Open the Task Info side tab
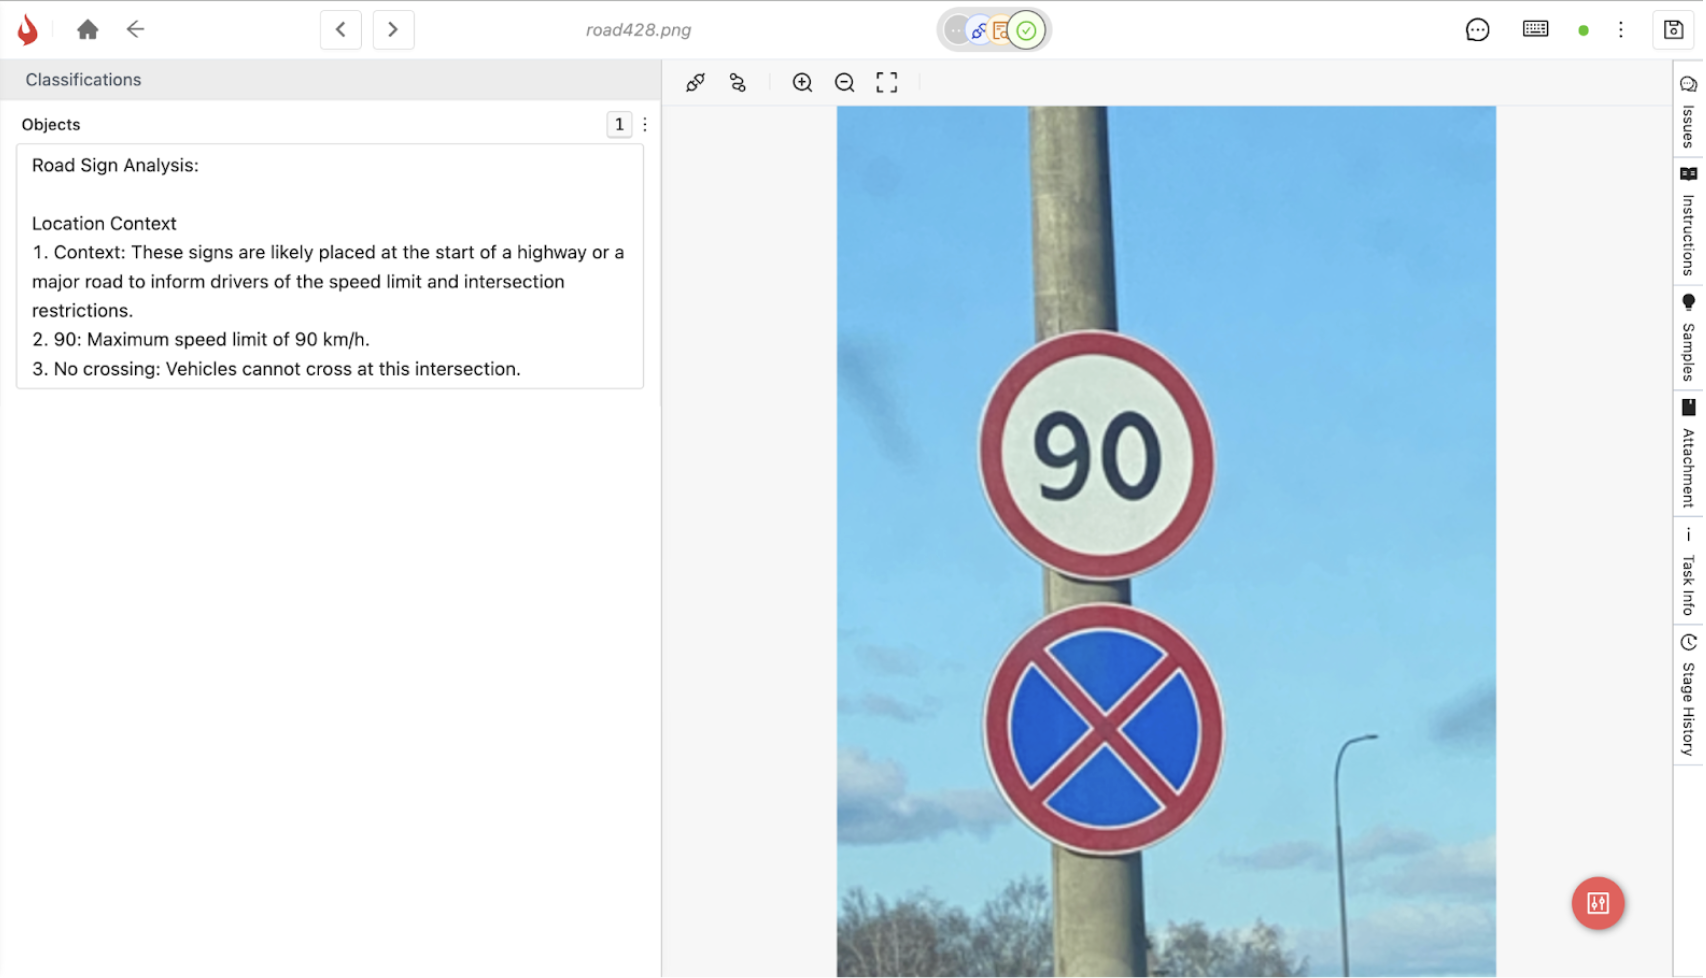The width and height of the screenshot is (1706, 978). 1688,572
